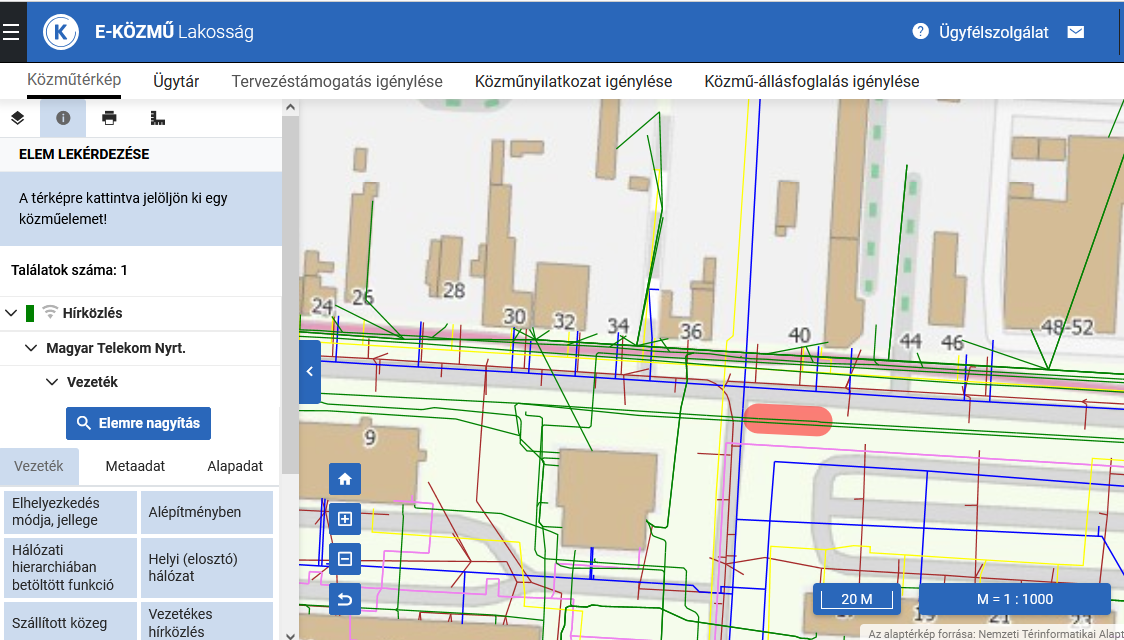Click the highlighted red cable segment on map
Image resolution: width=1124 pixels, height=640 pixels.
point(787,421)
